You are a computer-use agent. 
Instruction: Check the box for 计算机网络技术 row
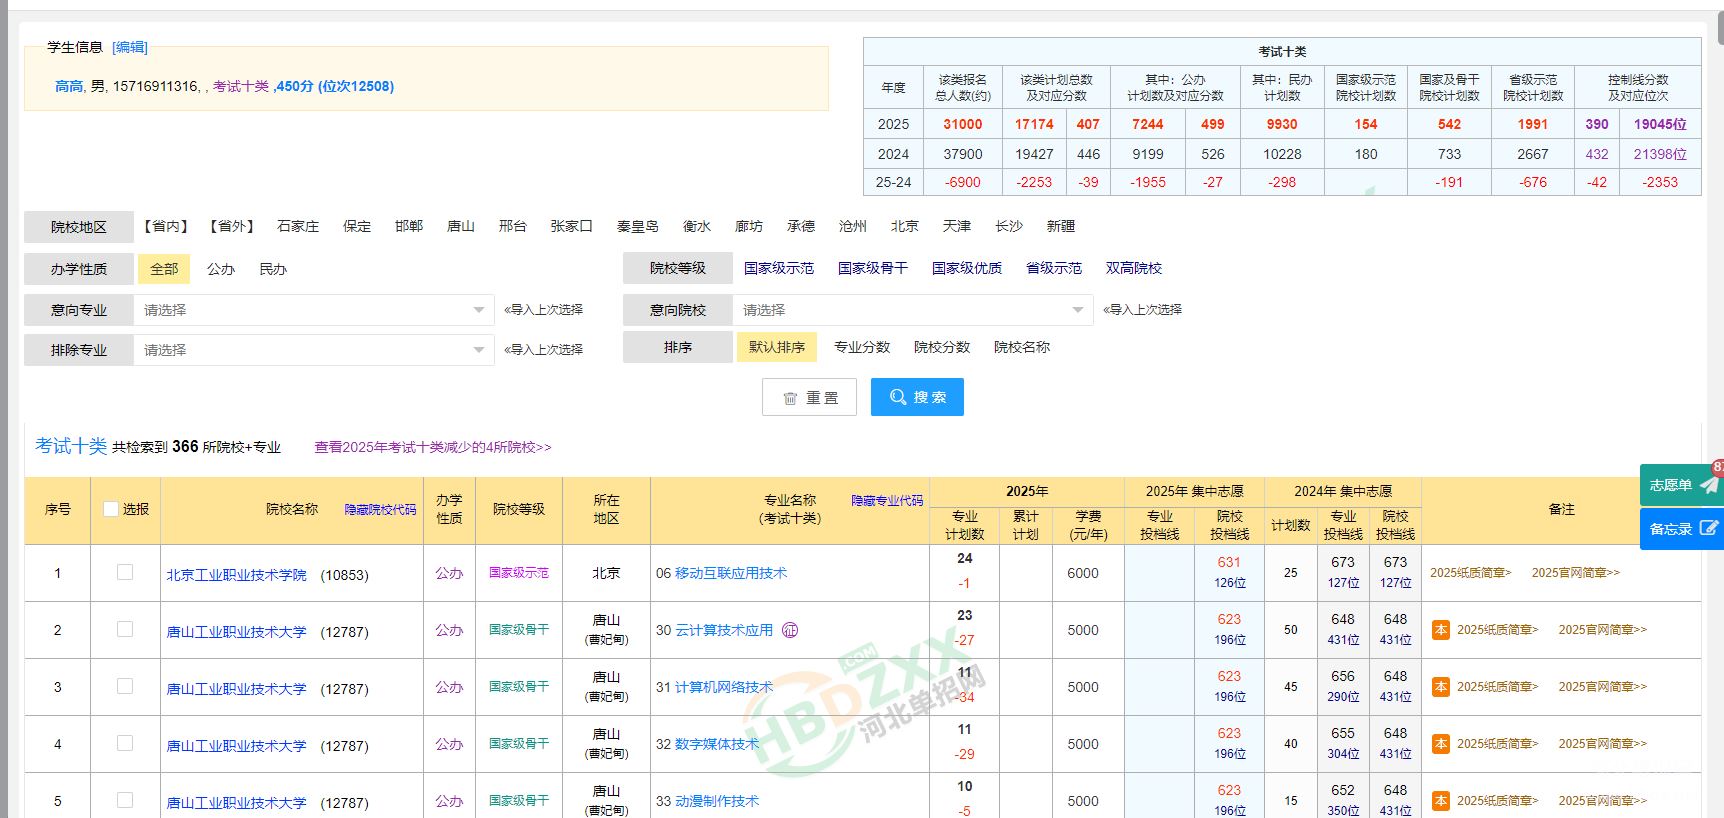coord(125,686)
